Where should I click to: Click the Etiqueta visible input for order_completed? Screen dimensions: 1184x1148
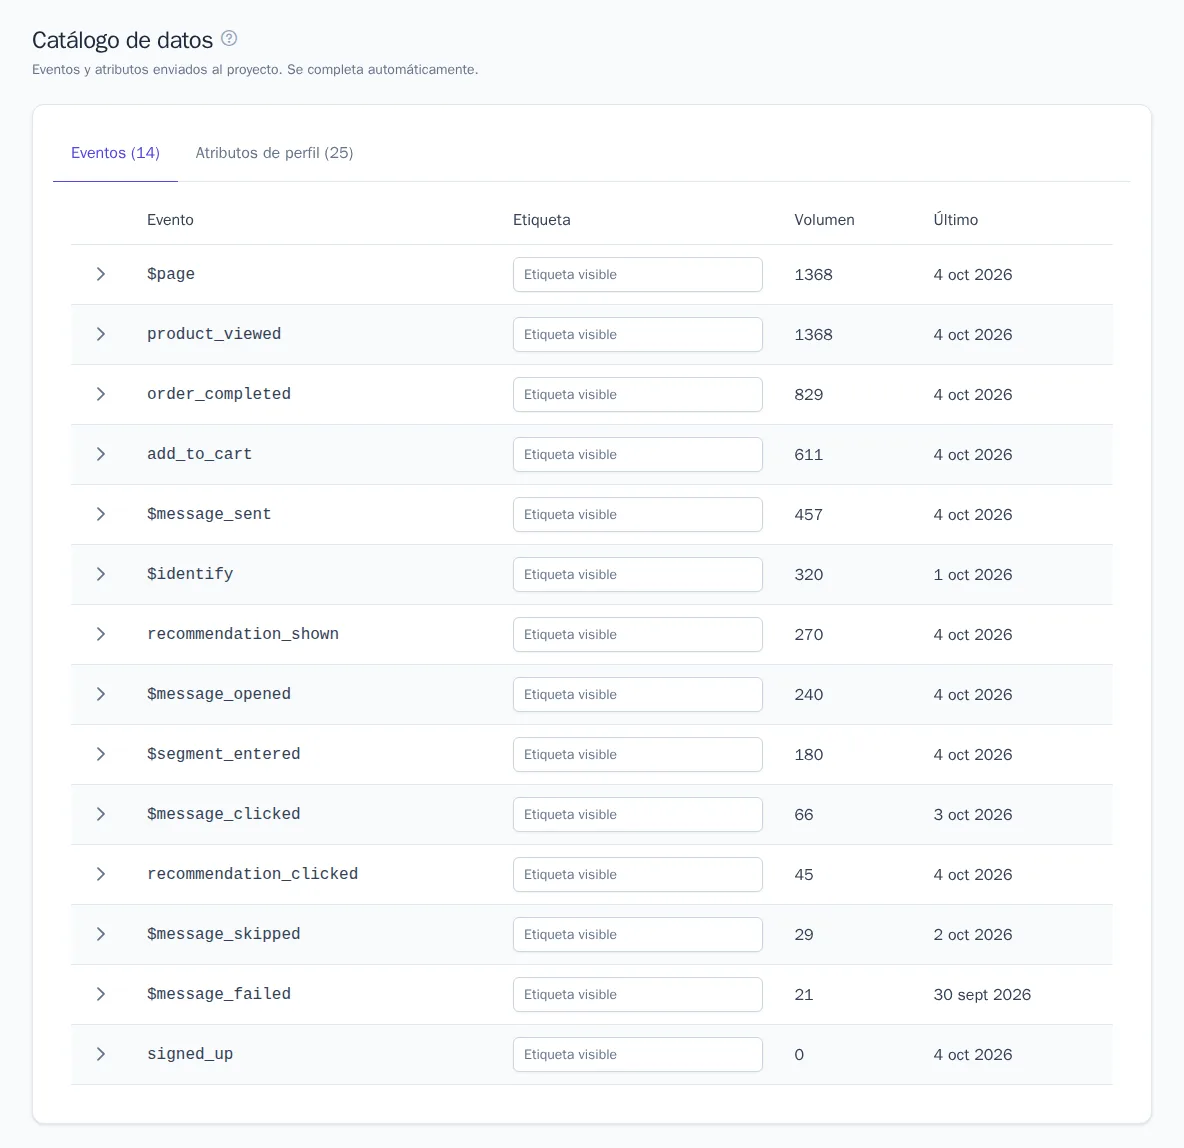tap(637, 394)
